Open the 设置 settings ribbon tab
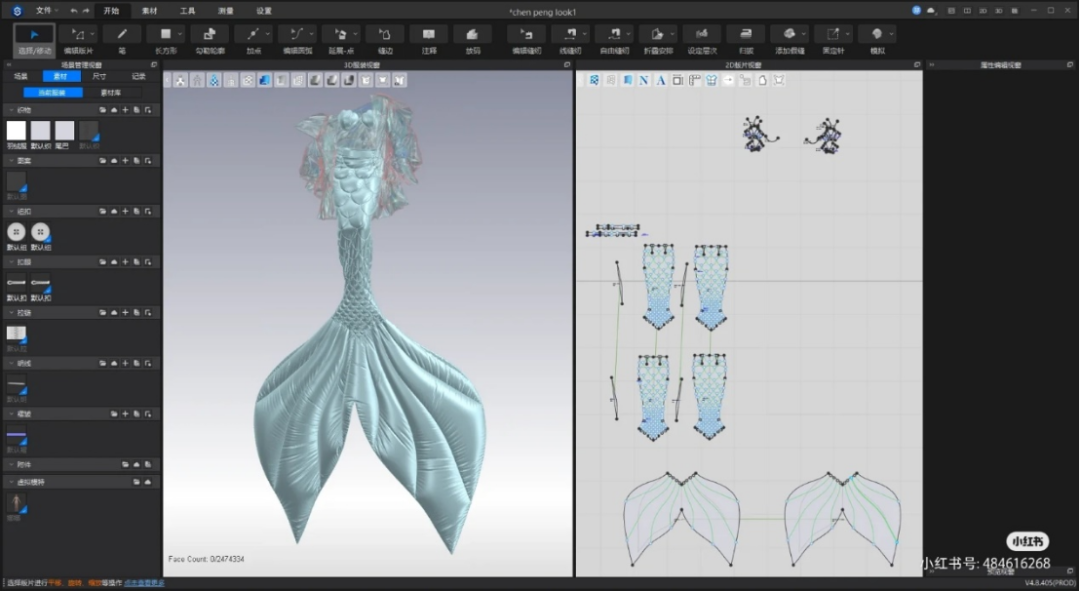1080x591 pixels. [x=264, y=10]
